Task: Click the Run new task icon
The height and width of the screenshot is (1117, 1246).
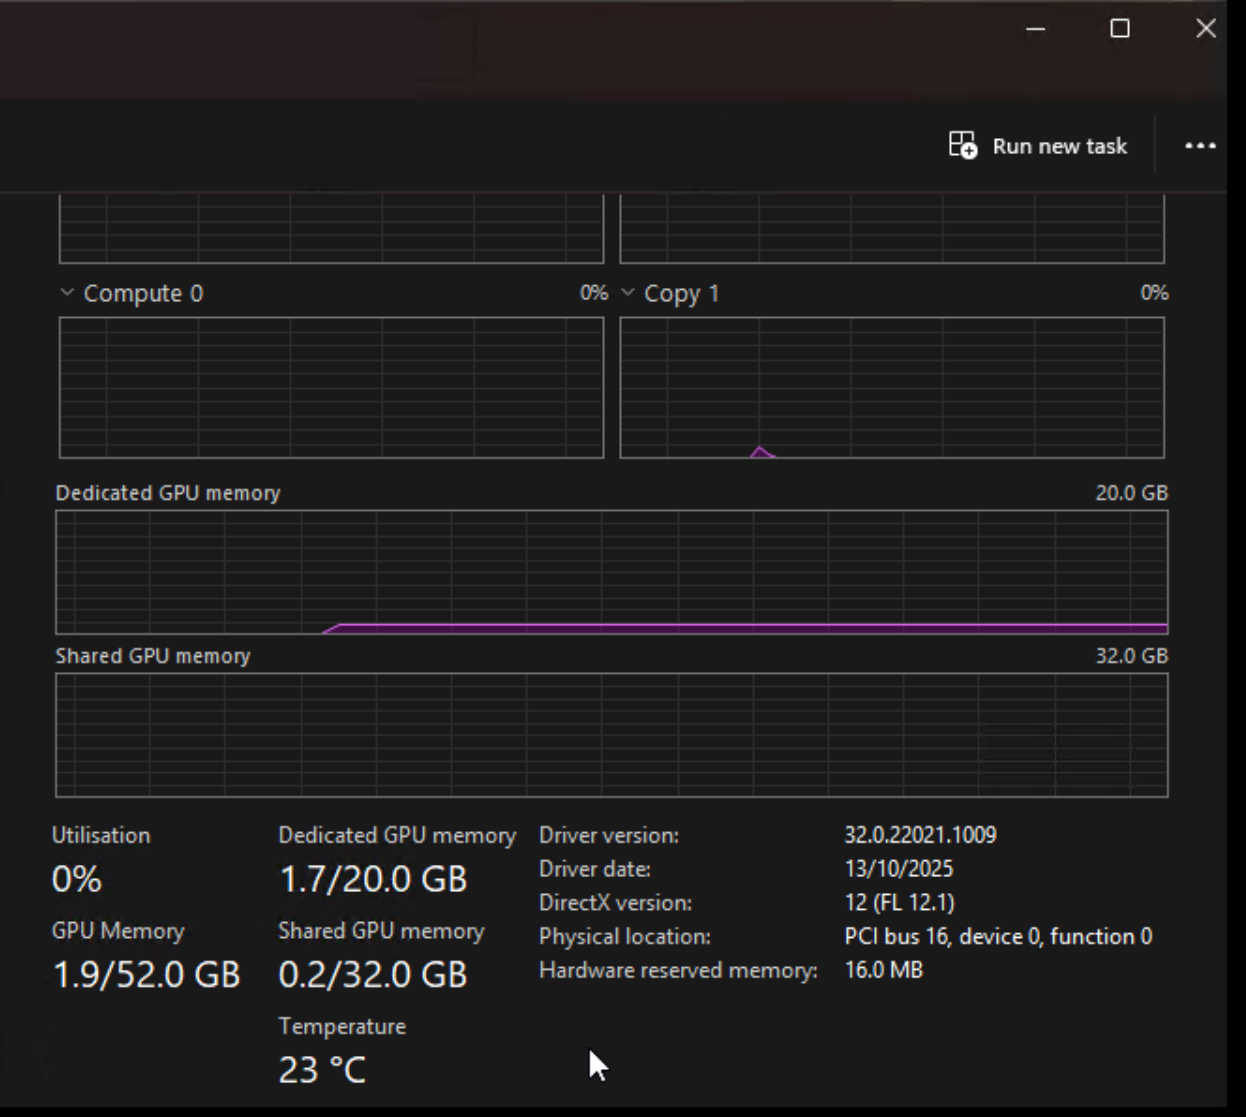Action: point(963,145)
